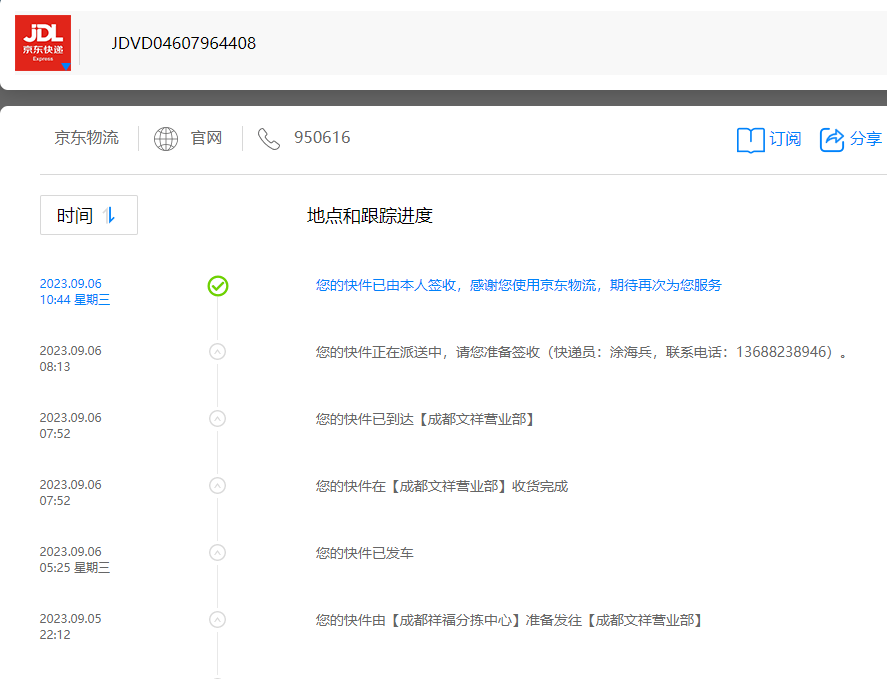Click the 成都祥福分拣中心 准备发往 message
The image size is (887, 679).
pyautogui.click(x=509, y=621)
